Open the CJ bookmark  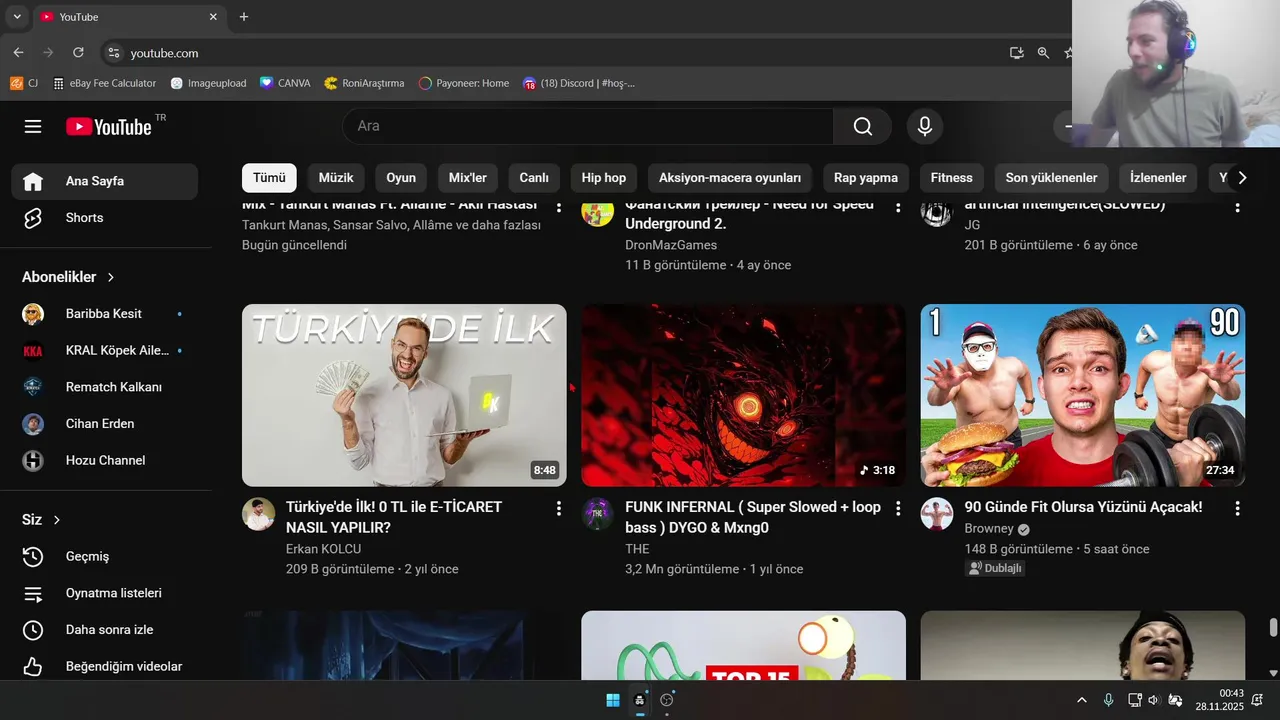coord(24,83)
